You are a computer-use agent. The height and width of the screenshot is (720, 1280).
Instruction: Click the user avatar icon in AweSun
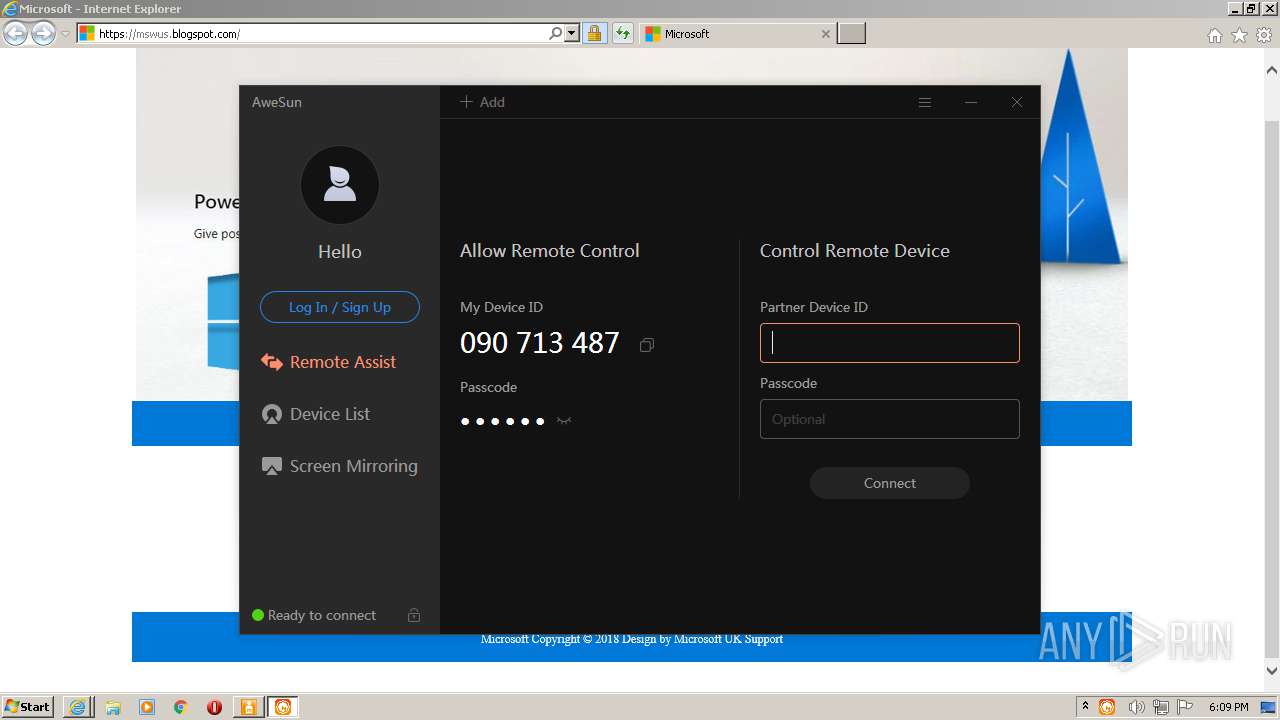[340, 185]
